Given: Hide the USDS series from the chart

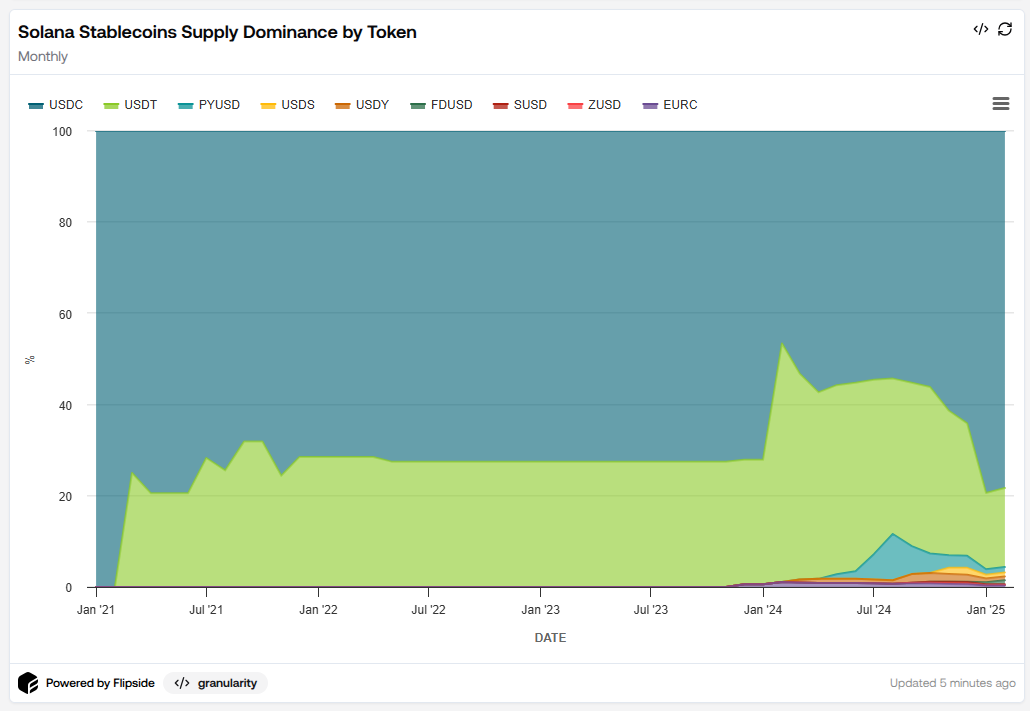Looking at the screenshot, I should pyautogui.click(x=289, y=104).
